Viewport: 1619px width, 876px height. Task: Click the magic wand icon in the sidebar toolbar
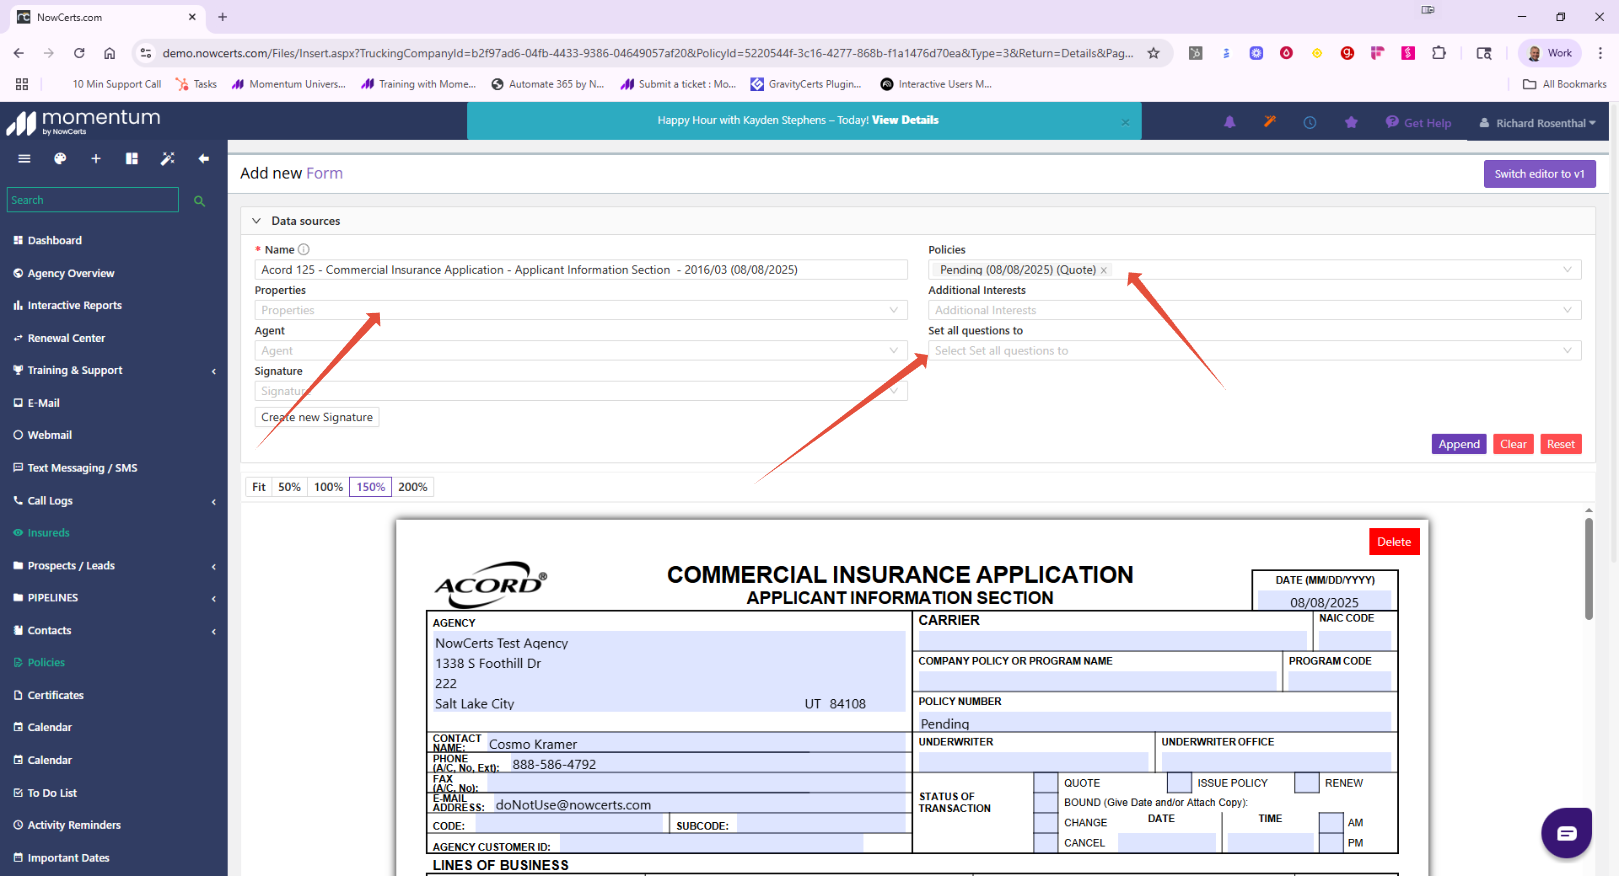168,159
